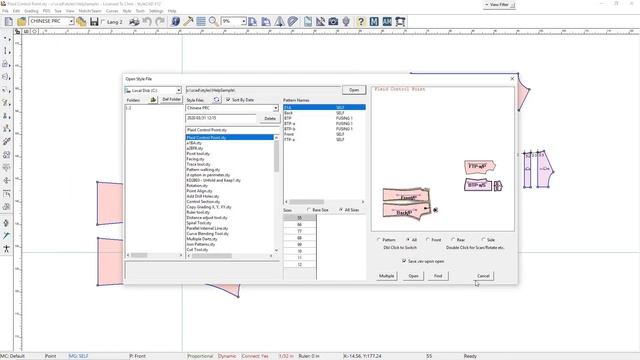The image size is (640, 360).
Task: Click the lock icon above the ruler
Action: point(18,31)
